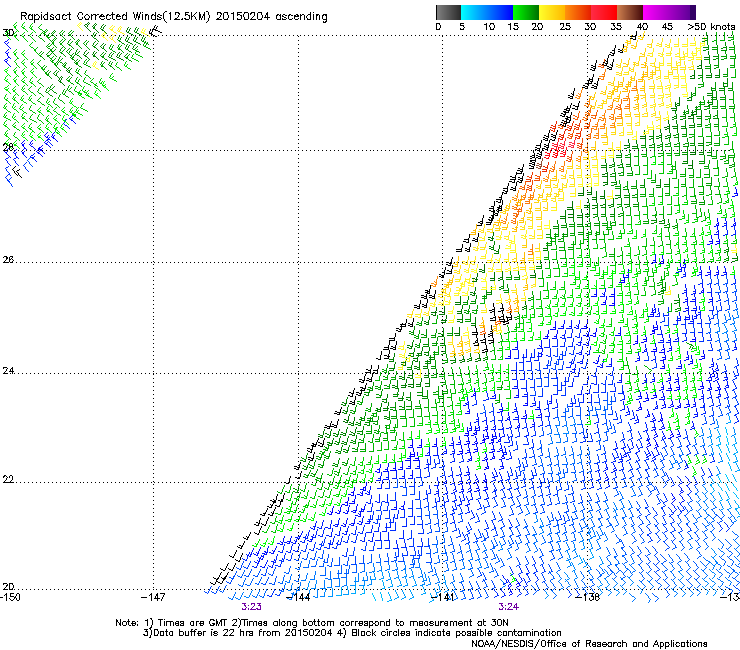
Task: Click the gray 0-5 knots legend swatch
Action: tap(448, 12)
